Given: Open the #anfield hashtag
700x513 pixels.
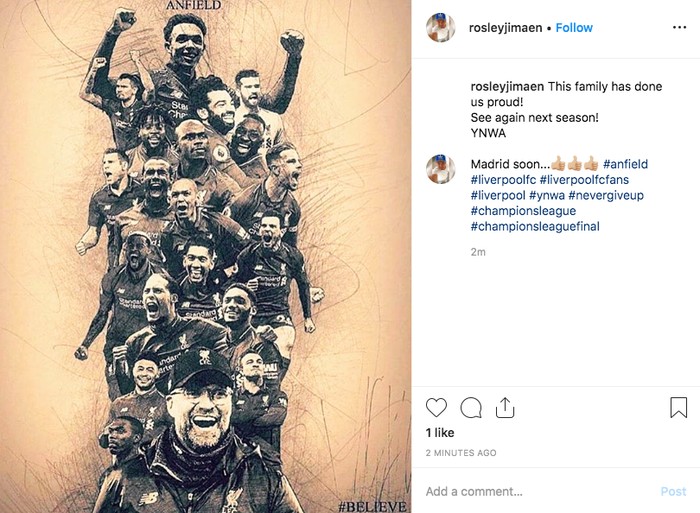Looking at the screenshot, I should [x=625, y=164].
